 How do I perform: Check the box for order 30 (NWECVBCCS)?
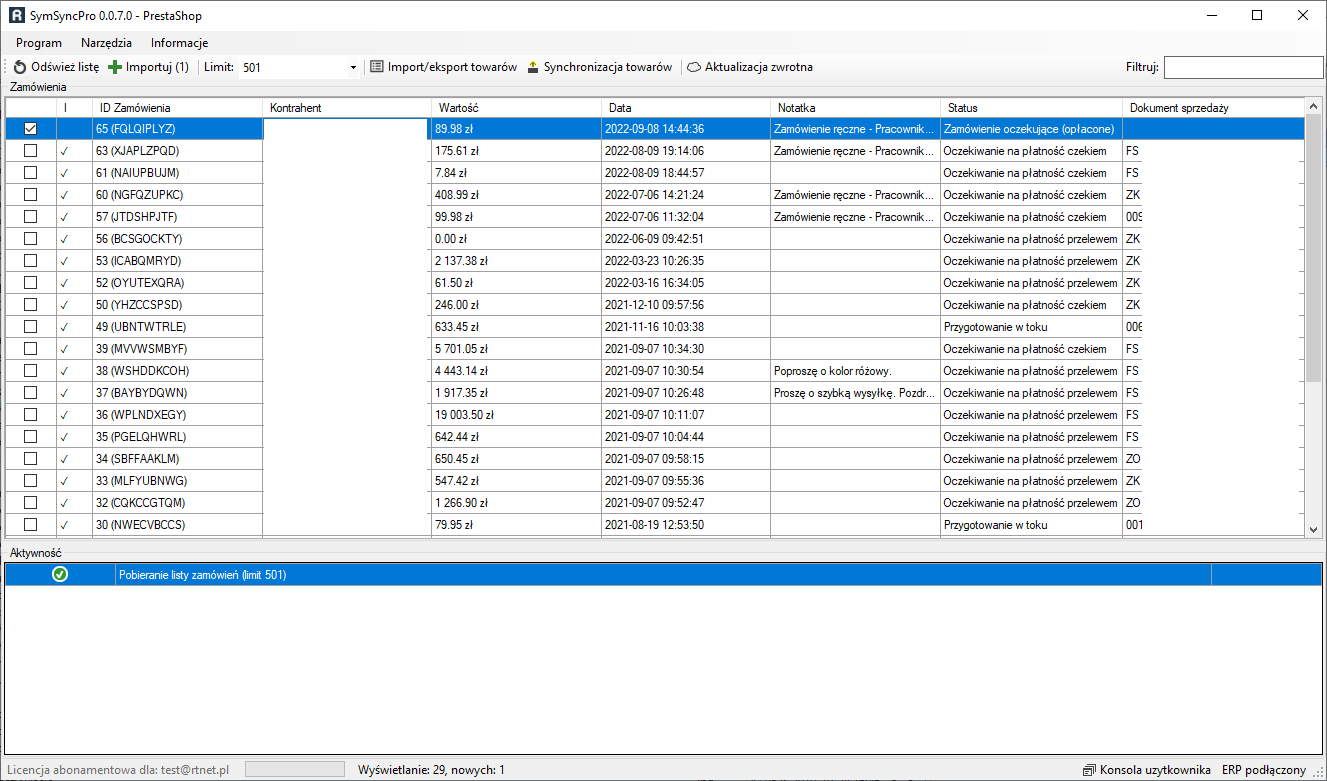[x=31, y=525]
